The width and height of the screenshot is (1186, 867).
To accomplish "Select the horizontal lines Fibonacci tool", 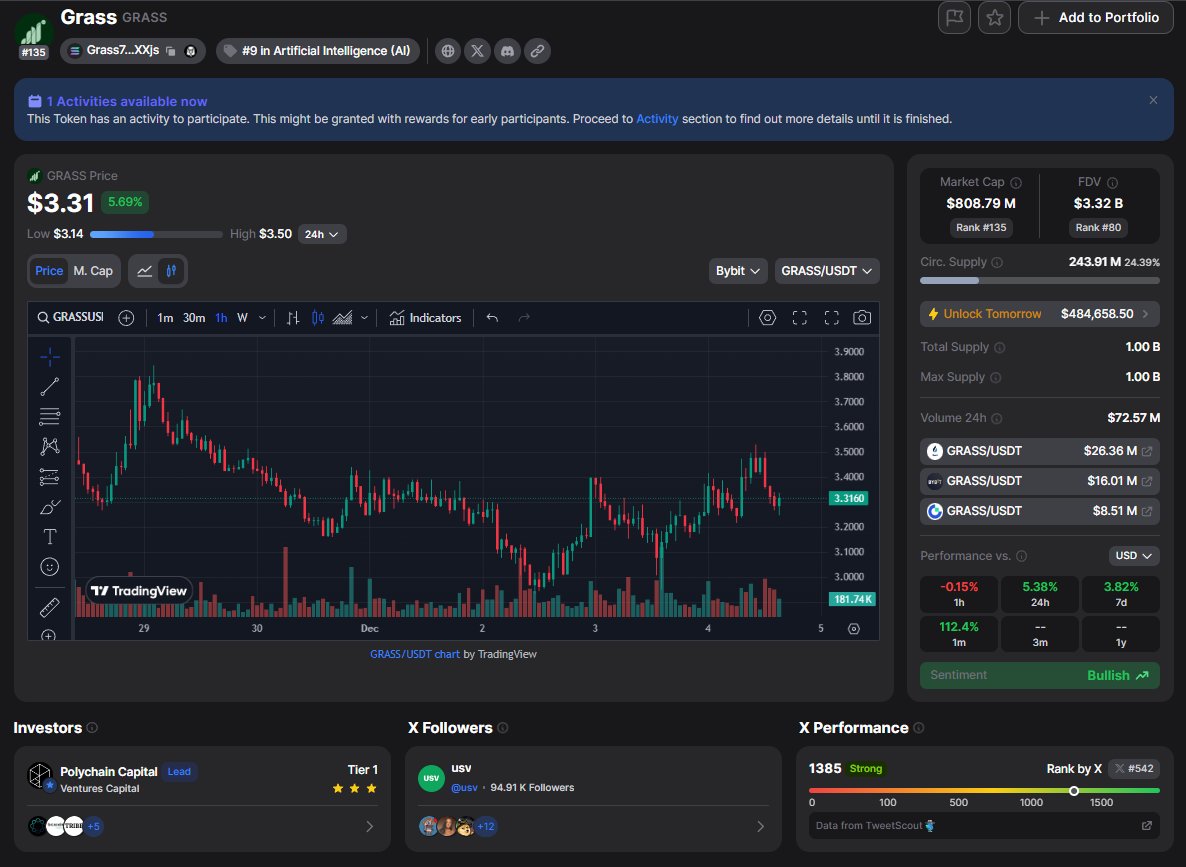I will (50, 416).
